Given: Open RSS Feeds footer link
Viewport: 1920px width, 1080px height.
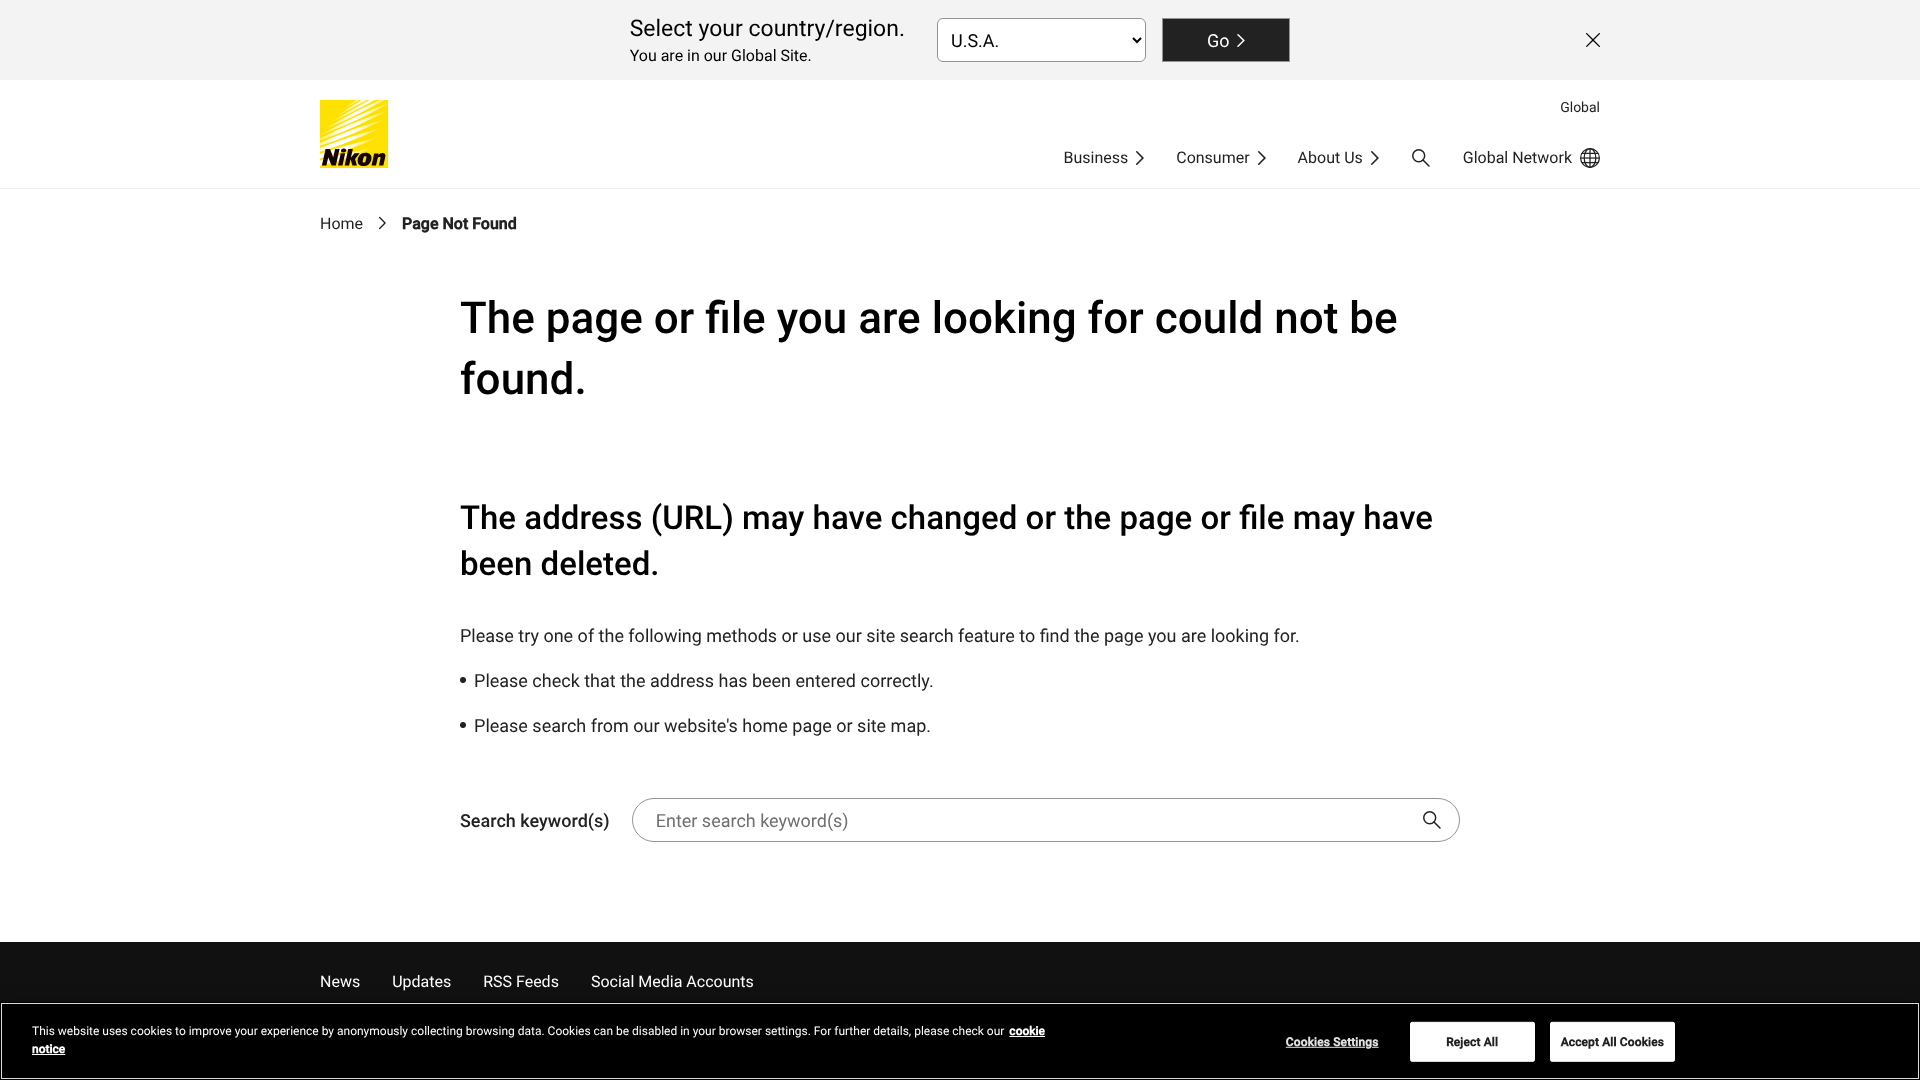Looking at the screenshot, I should (x=520, y=982).
